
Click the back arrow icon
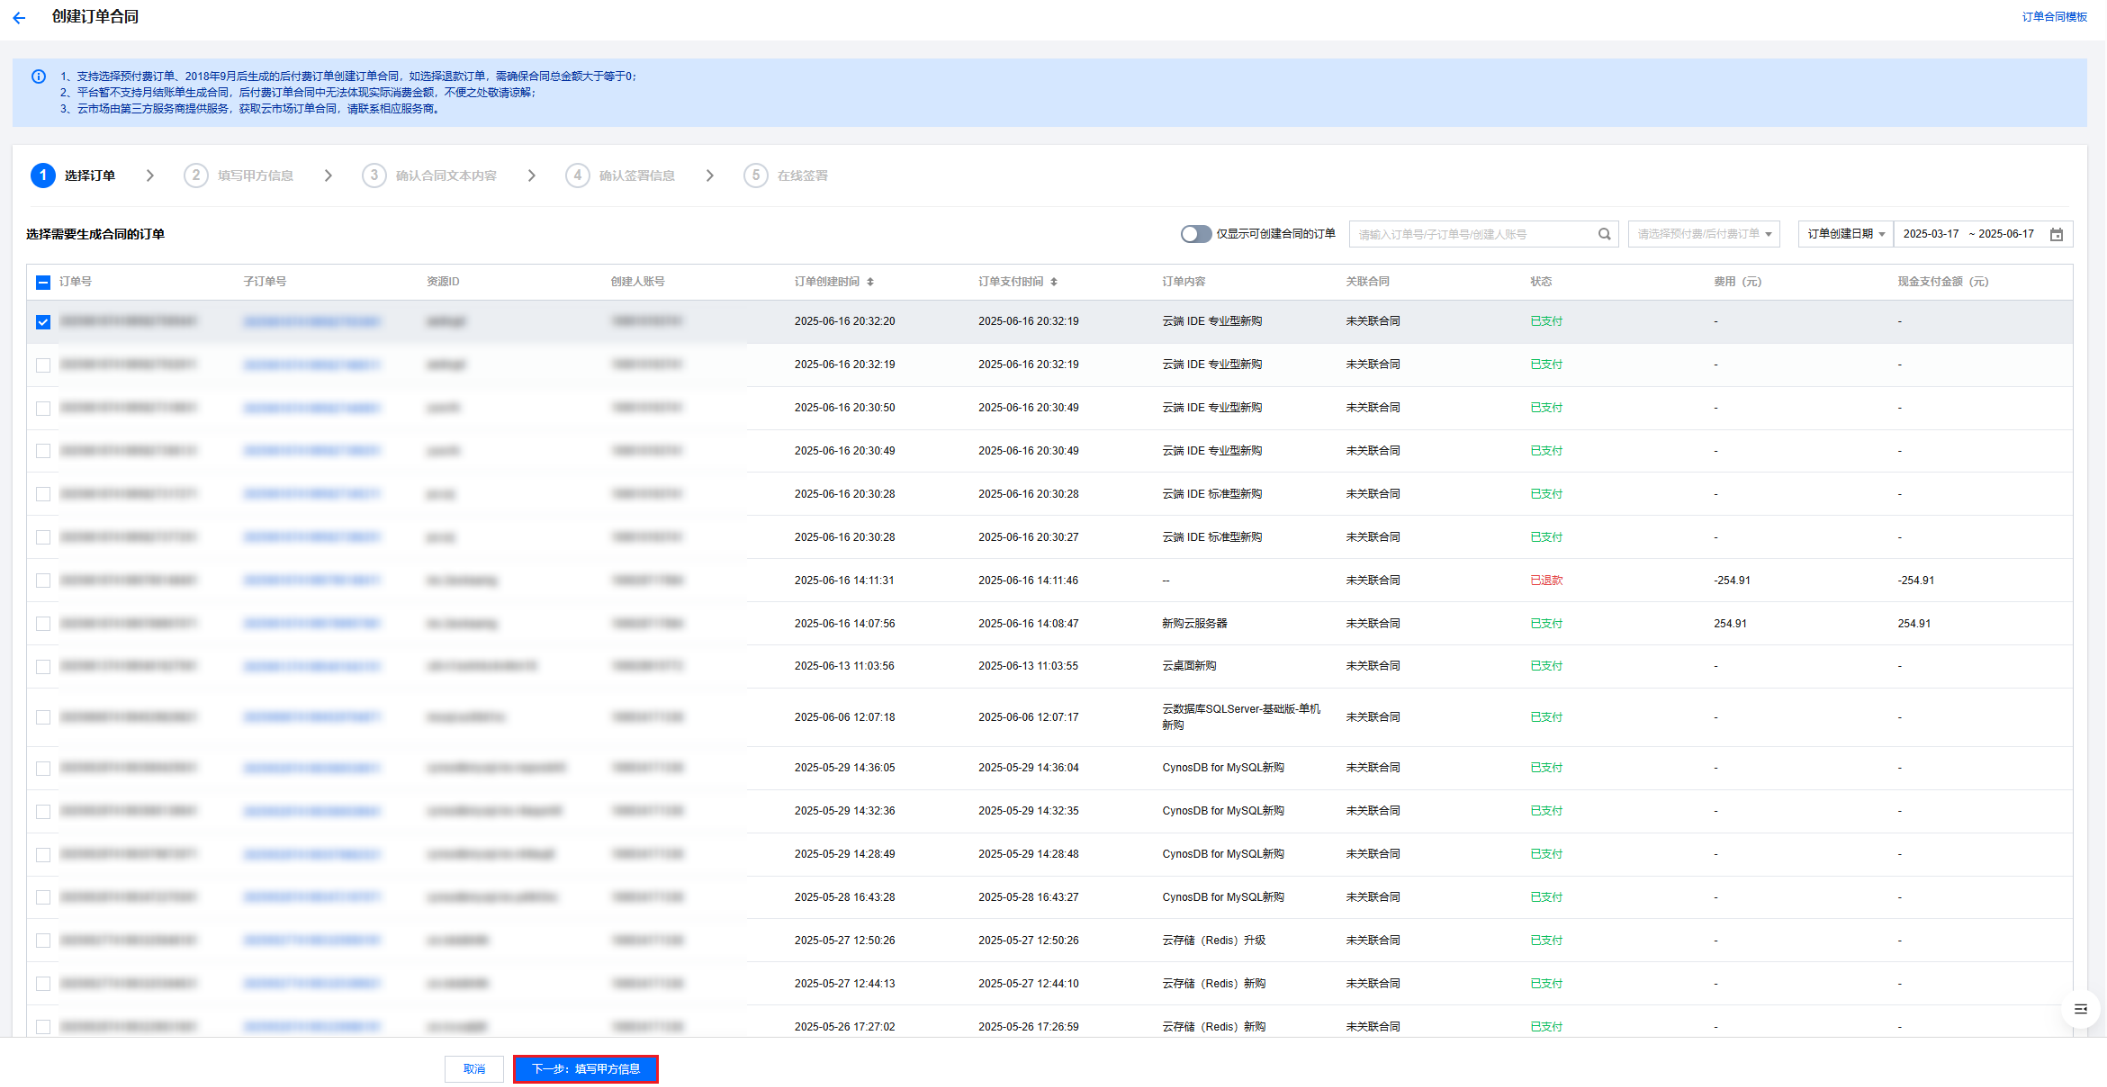tap(19, 17)
